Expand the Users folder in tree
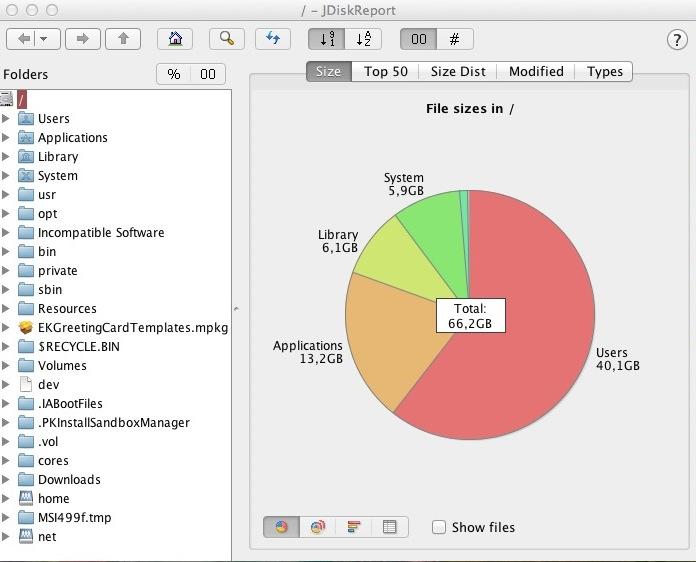 [6, 119]
